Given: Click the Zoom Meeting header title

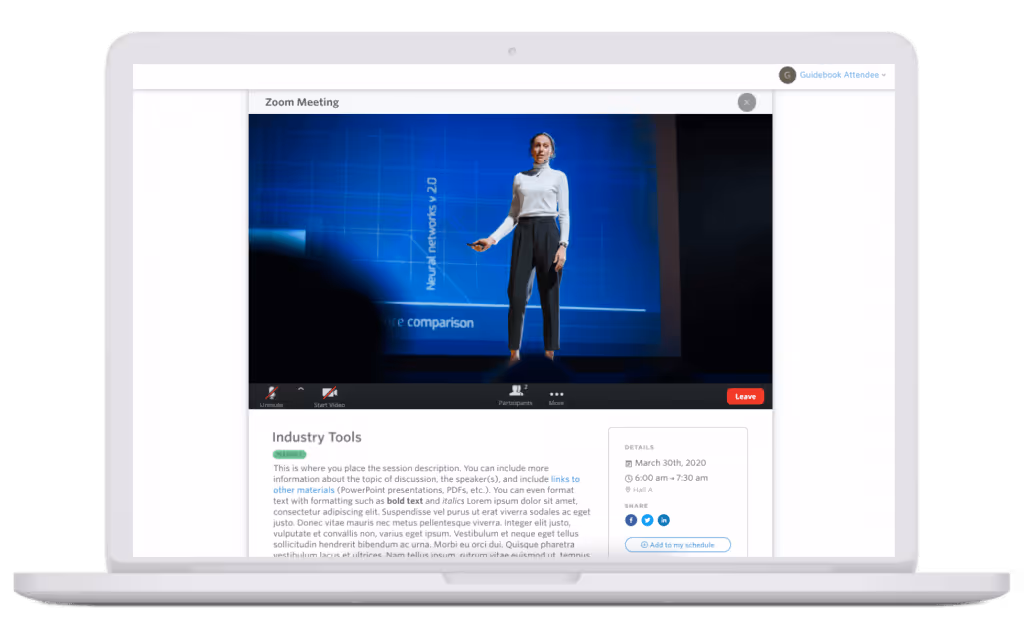Looking at the screenshot, I should [302, 102].
